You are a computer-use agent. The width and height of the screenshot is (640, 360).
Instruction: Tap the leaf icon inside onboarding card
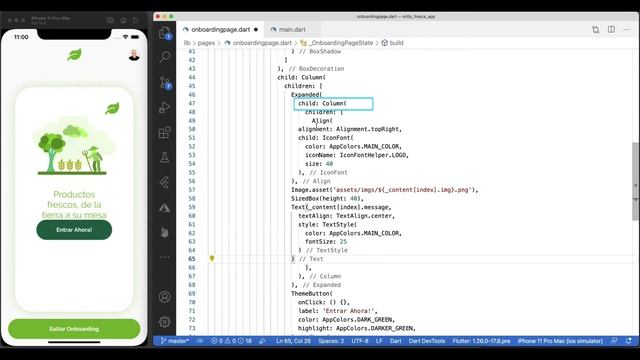click(x=112, y=109)
